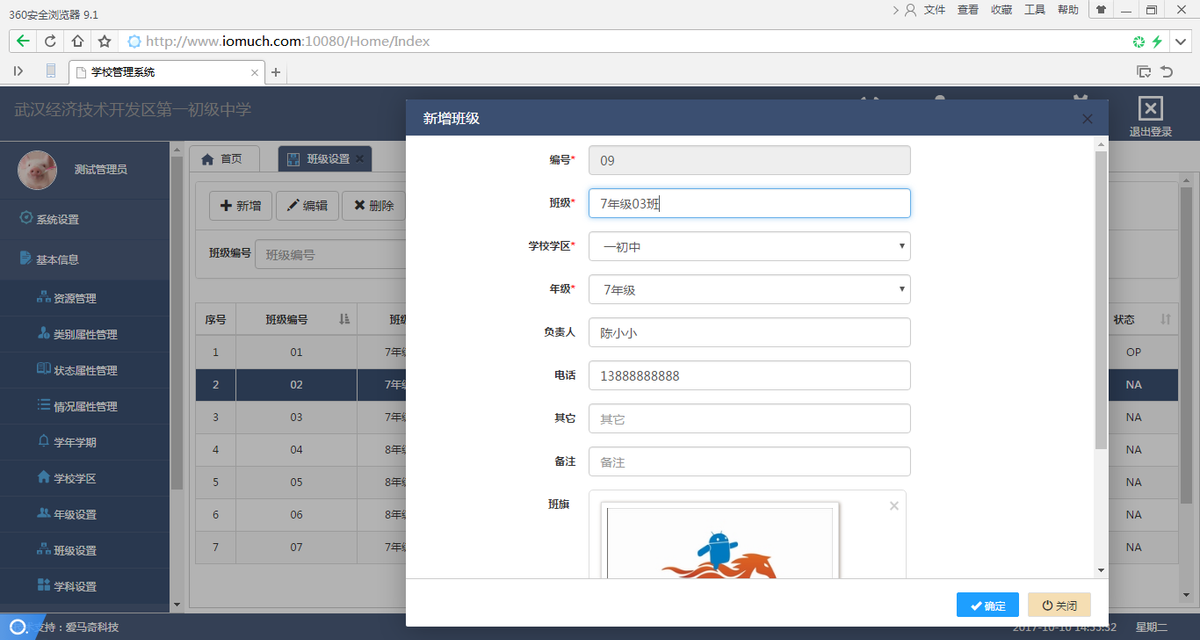Image resolution: width=1200 pixels, height=640 pixels.
Task: Open the mobile phone icon beside the tabs
Action: [51, 71]
